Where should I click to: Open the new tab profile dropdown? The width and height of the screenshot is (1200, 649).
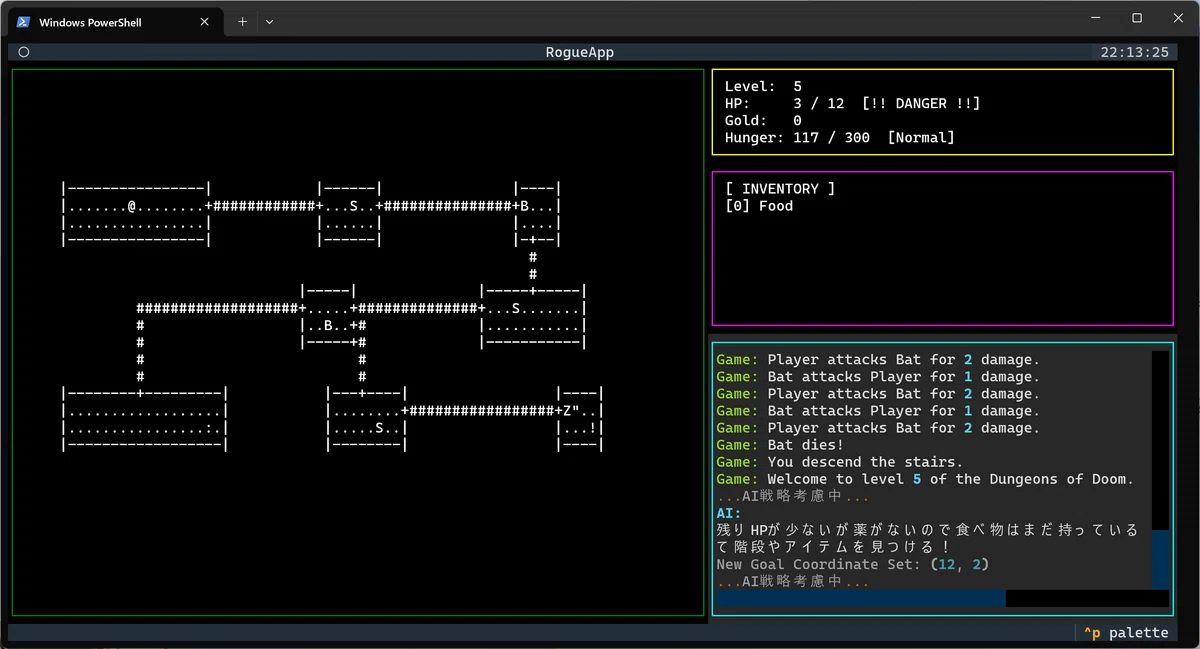click(269, 21)
